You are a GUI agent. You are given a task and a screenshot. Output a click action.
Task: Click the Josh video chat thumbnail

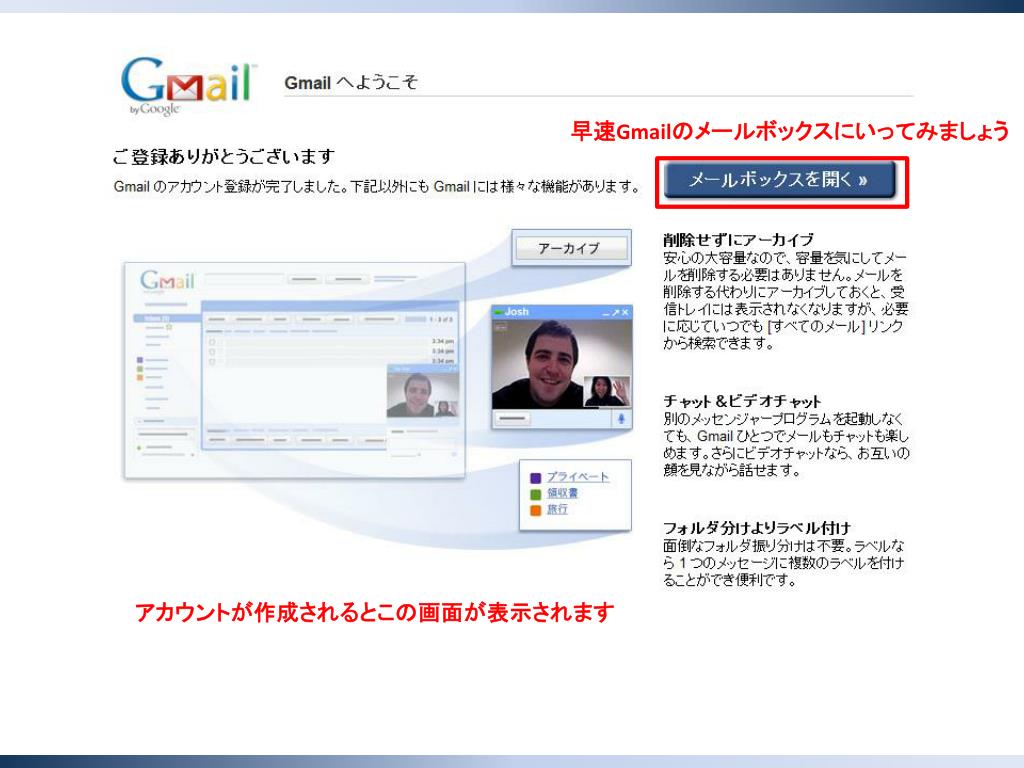pyautogui.click(x=562, y=364)
